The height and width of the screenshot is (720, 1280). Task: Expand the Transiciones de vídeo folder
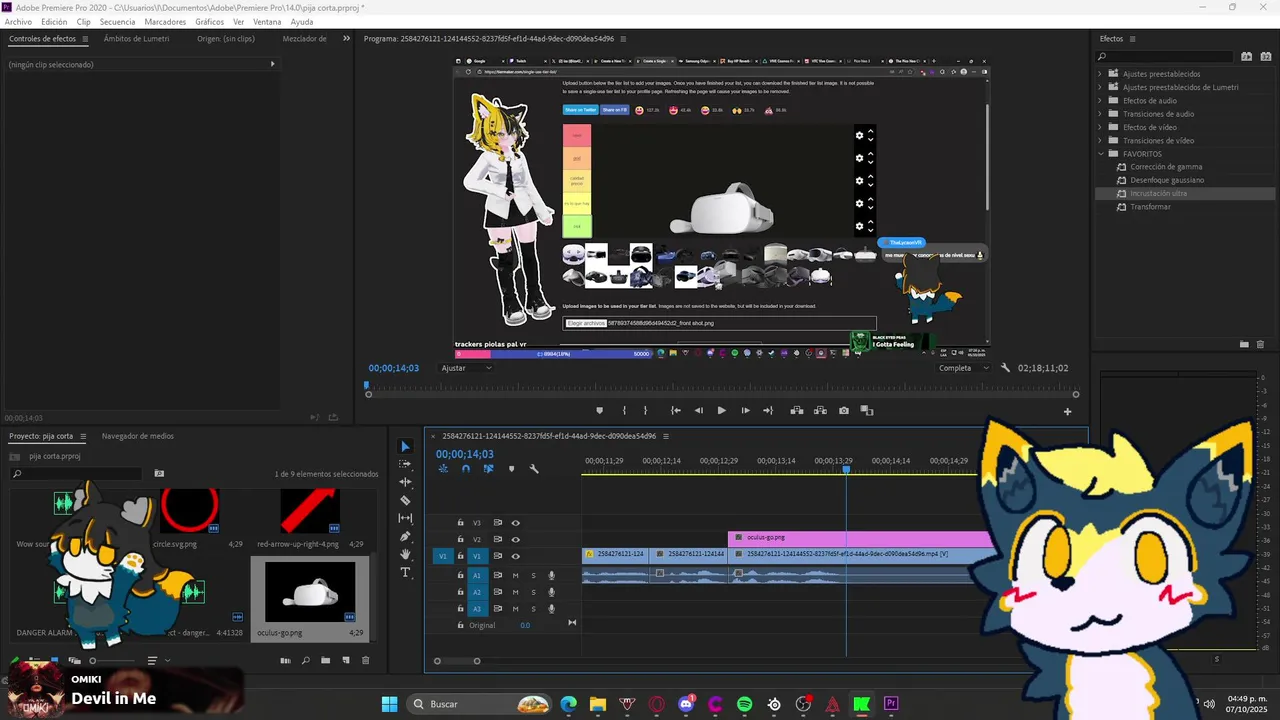pyautogui.click(x=1100, y=141)
